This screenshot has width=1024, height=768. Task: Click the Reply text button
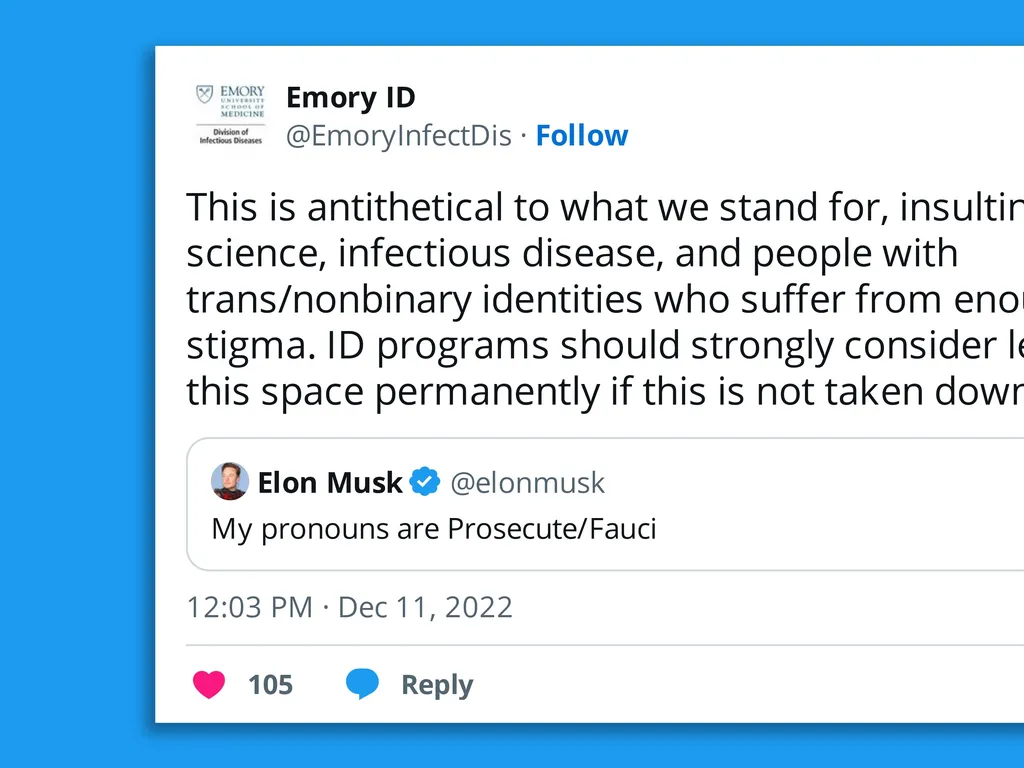coord(436,685)
